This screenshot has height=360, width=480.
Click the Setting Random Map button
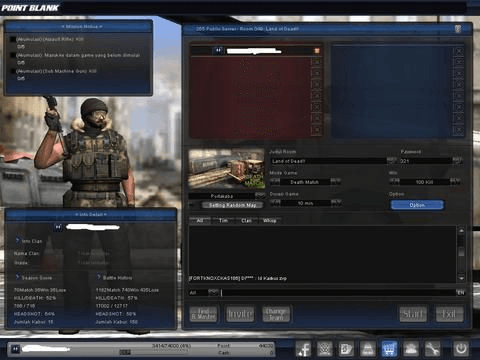[x=232, y=205]
